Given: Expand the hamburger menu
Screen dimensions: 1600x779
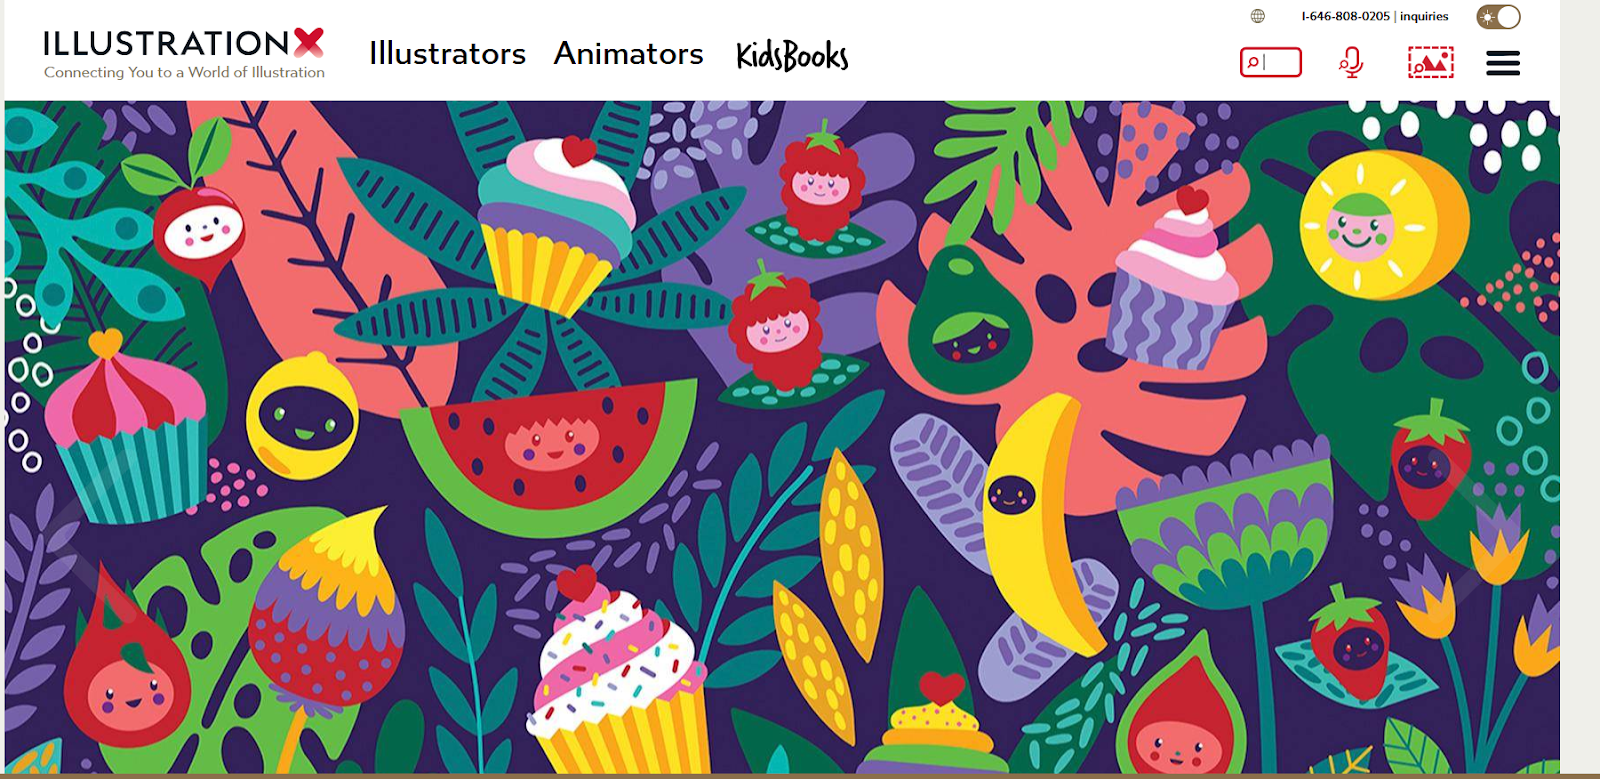Looking at the screenshot, I should (x=1502, y=64).
